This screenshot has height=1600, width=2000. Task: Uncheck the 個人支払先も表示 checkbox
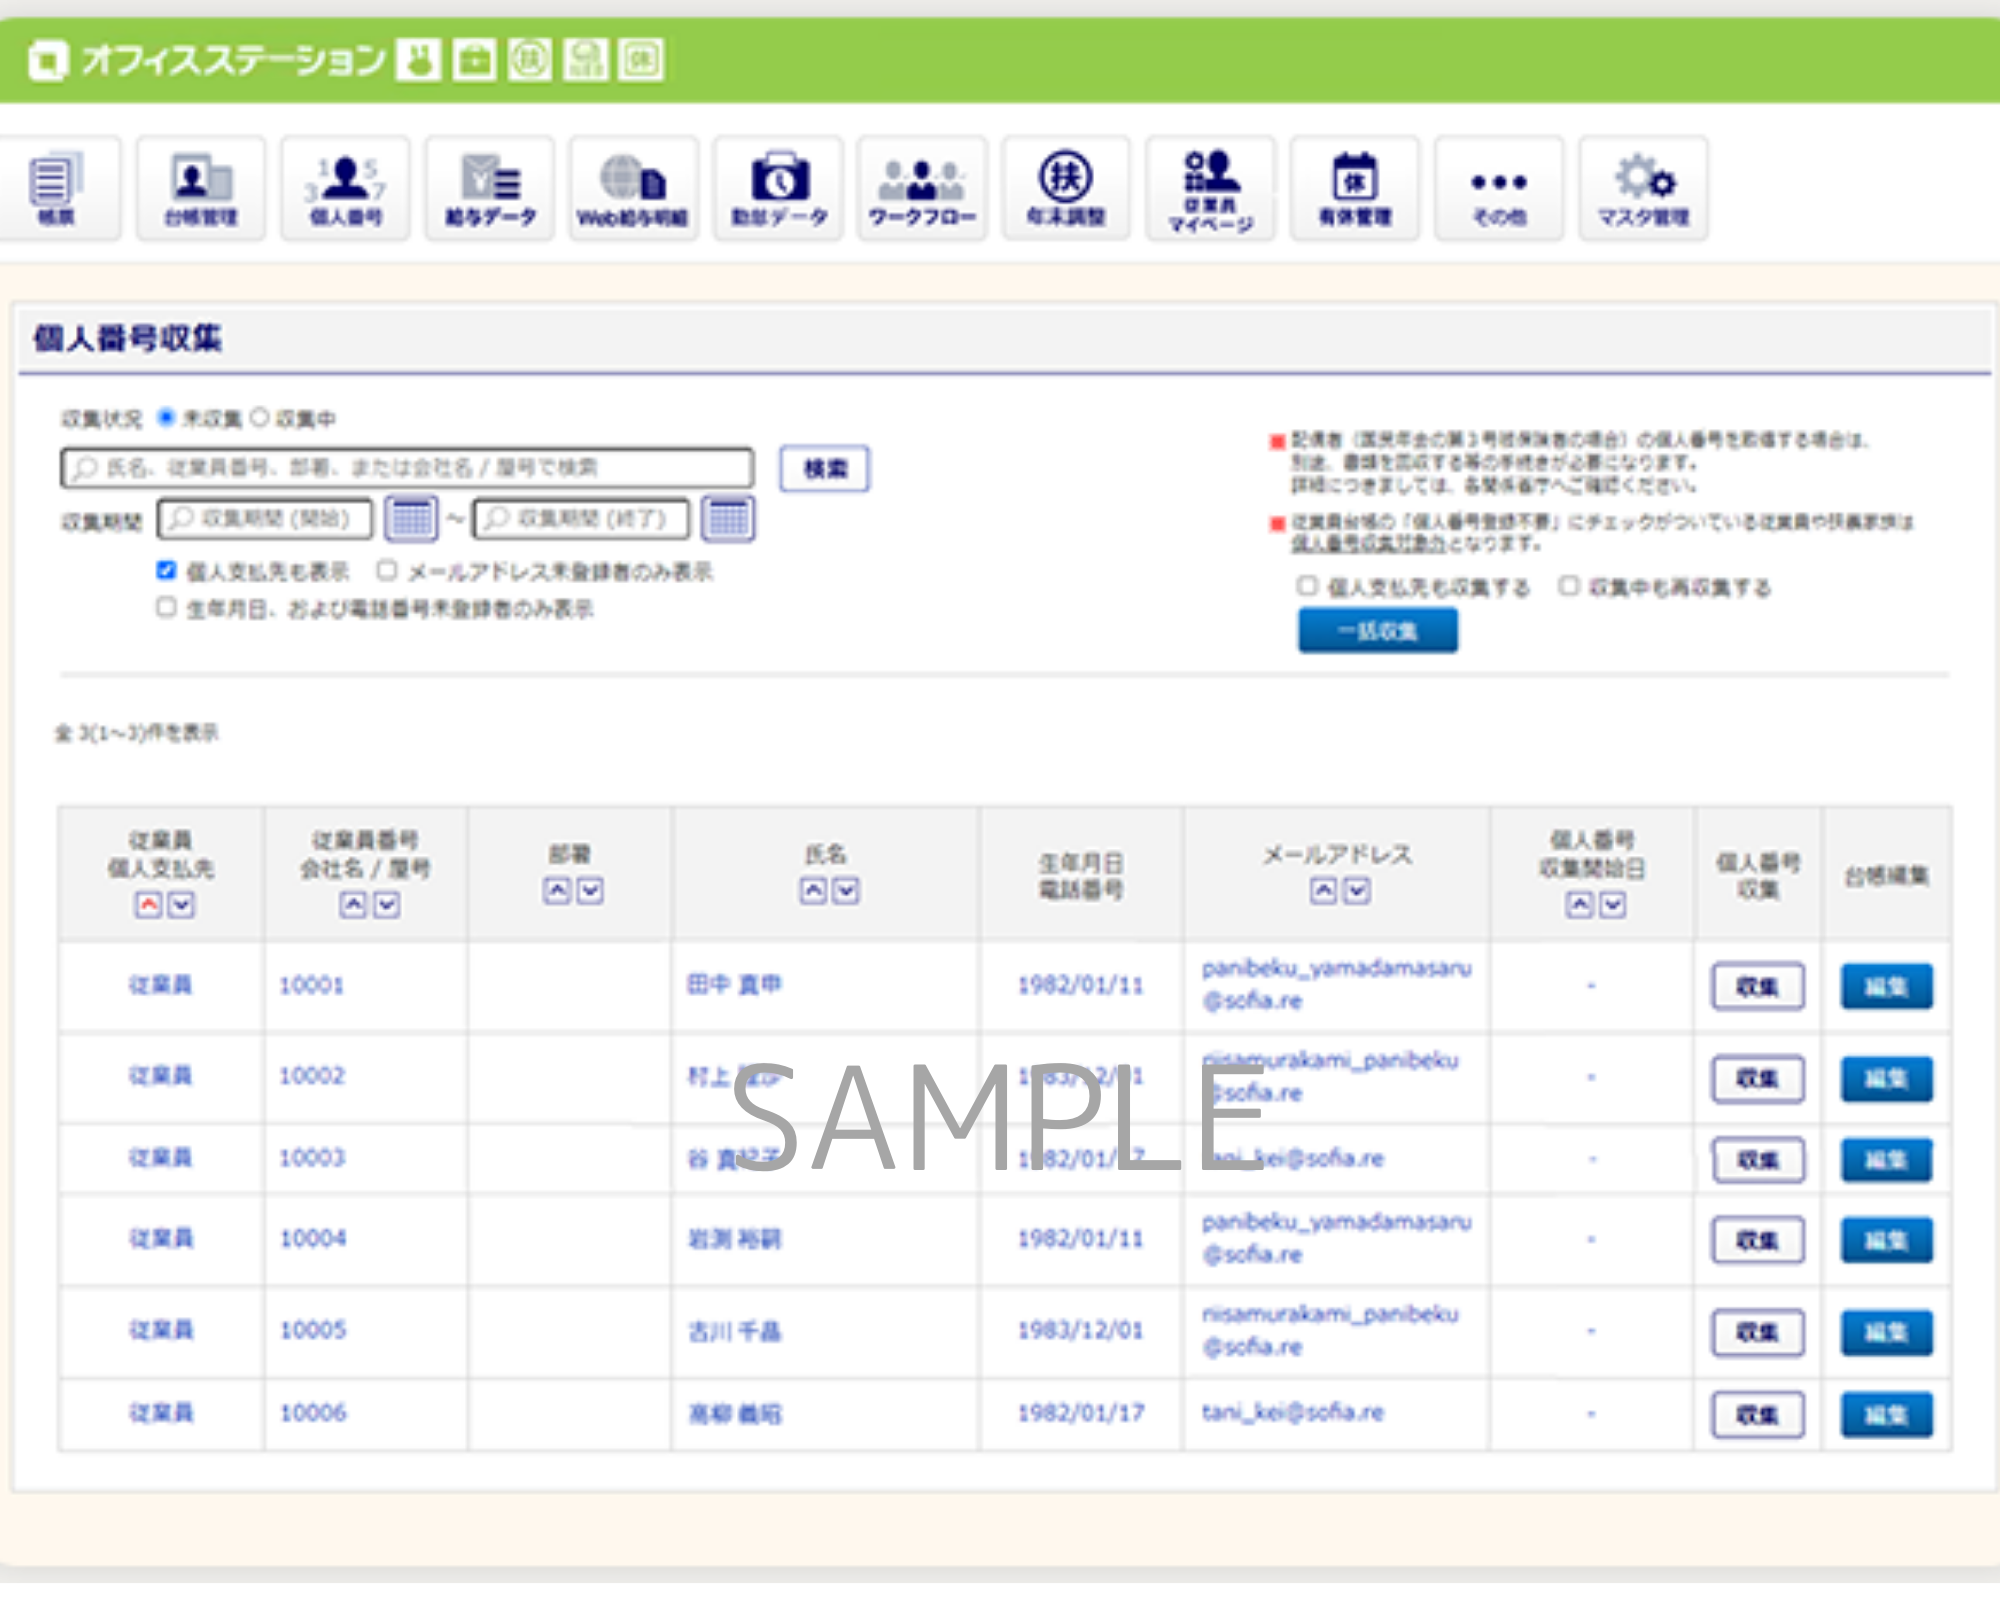pos(166,571)
